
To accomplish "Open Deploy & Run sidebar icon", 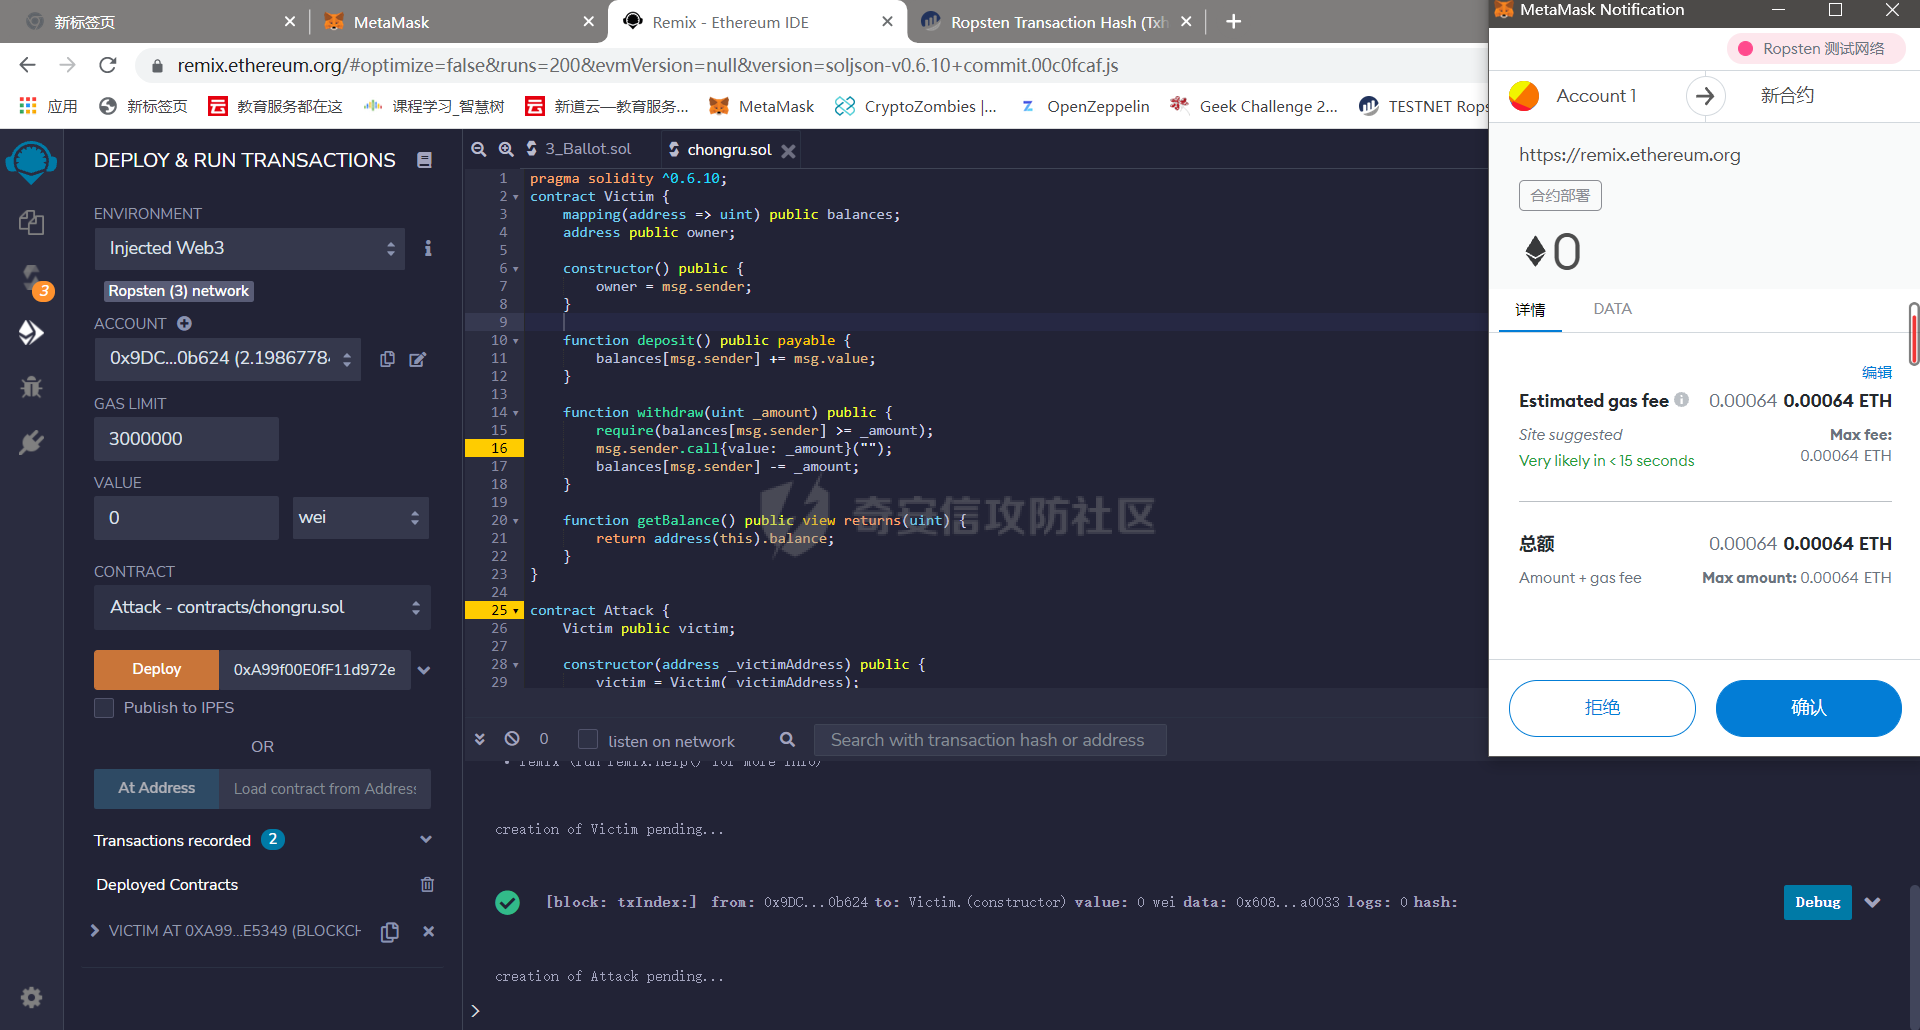I will point(31,332).
